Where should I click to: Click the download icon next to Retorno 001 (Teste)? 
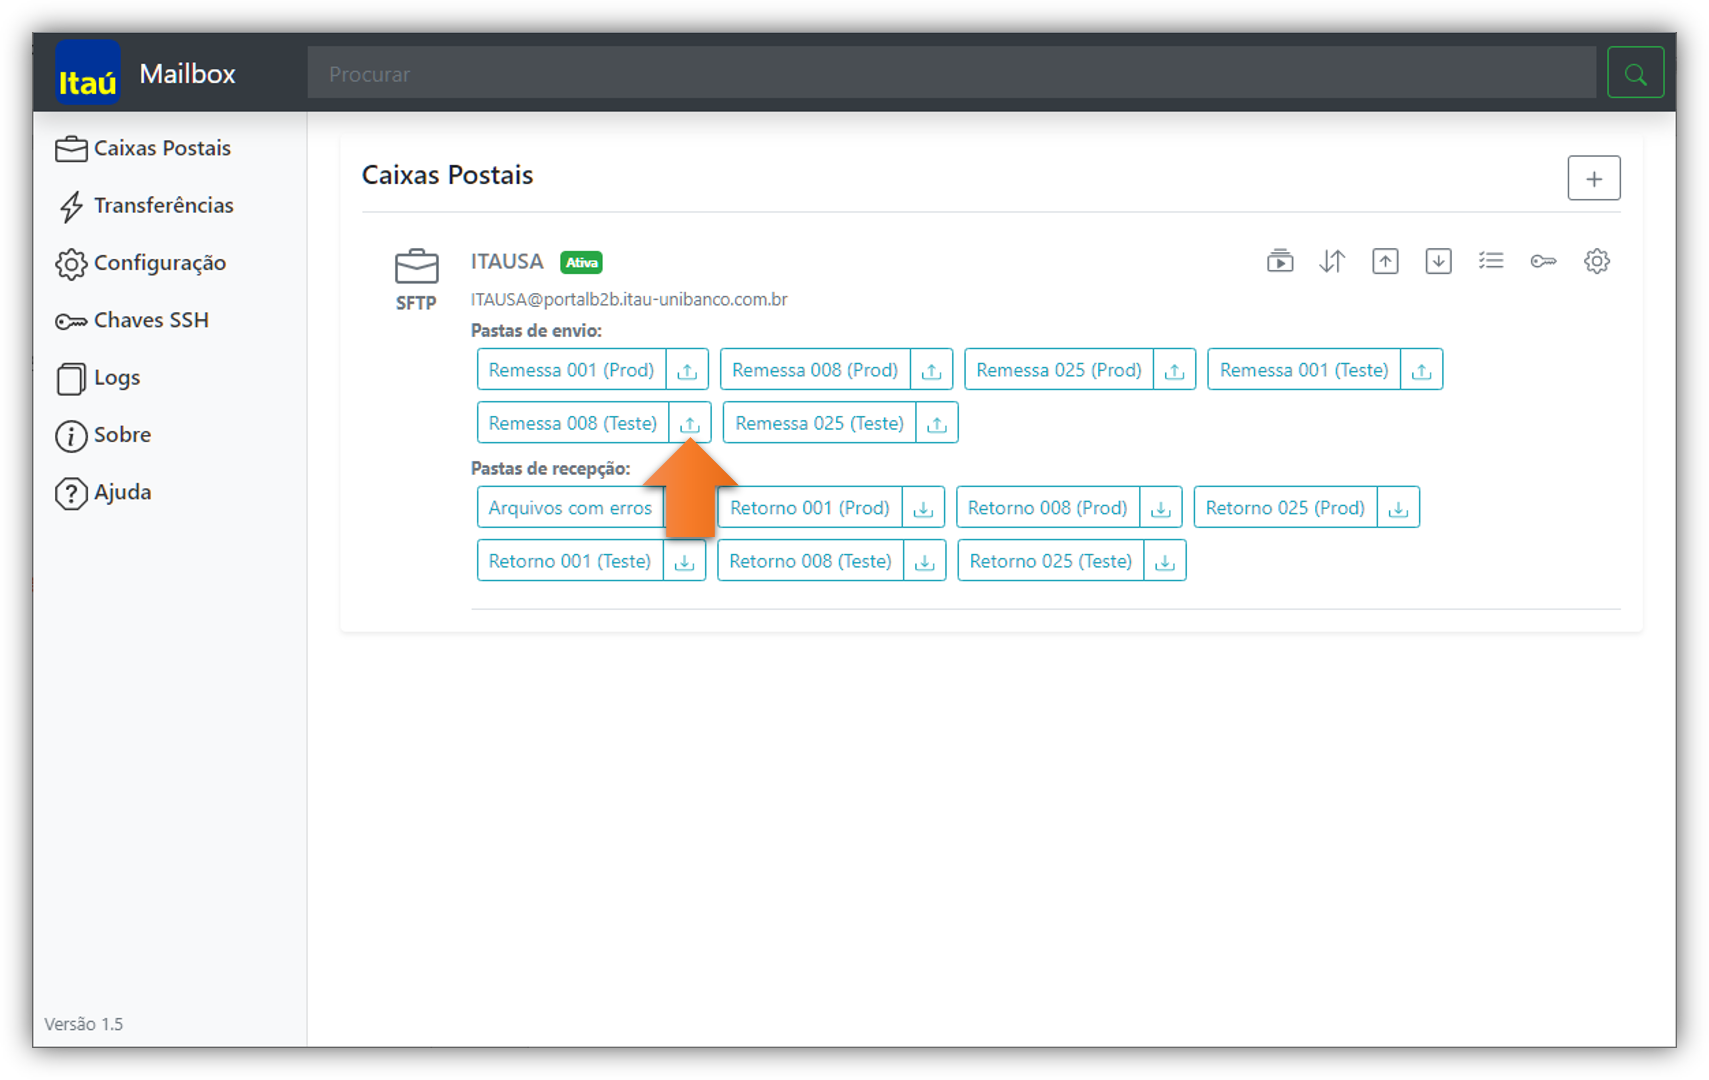[x=684, y=561]
